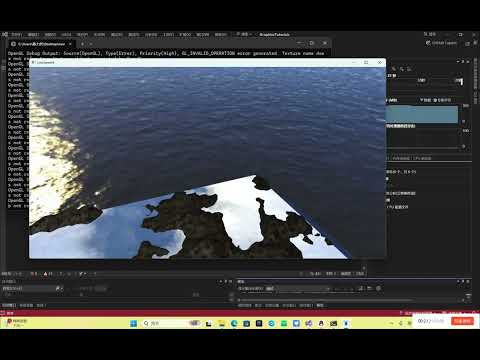Open the Git menu in the menu bar

point(66,34)
